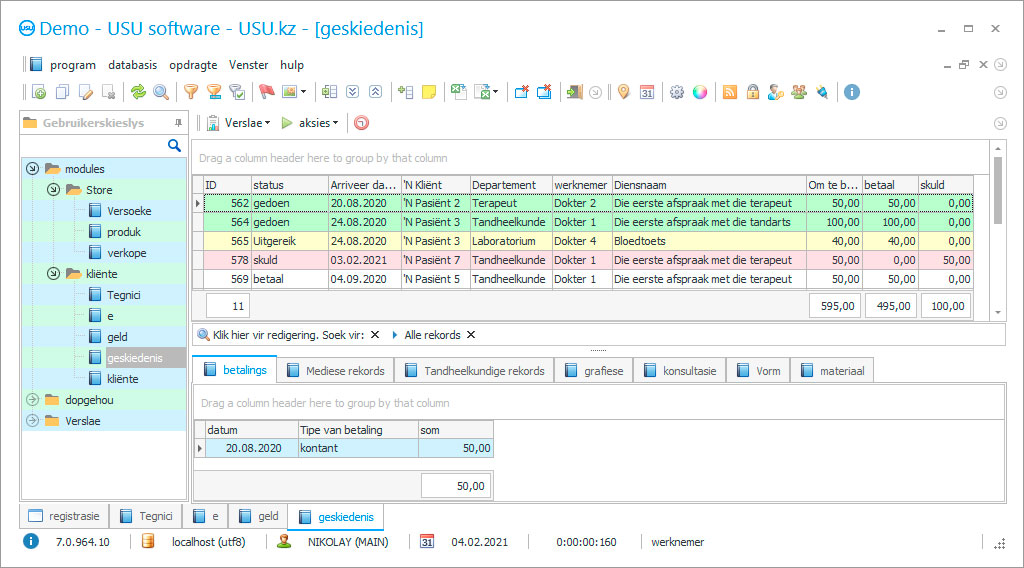Open the gear settings icon
This screenshot has width=1024, height=568.
click(x=677, y=92)
